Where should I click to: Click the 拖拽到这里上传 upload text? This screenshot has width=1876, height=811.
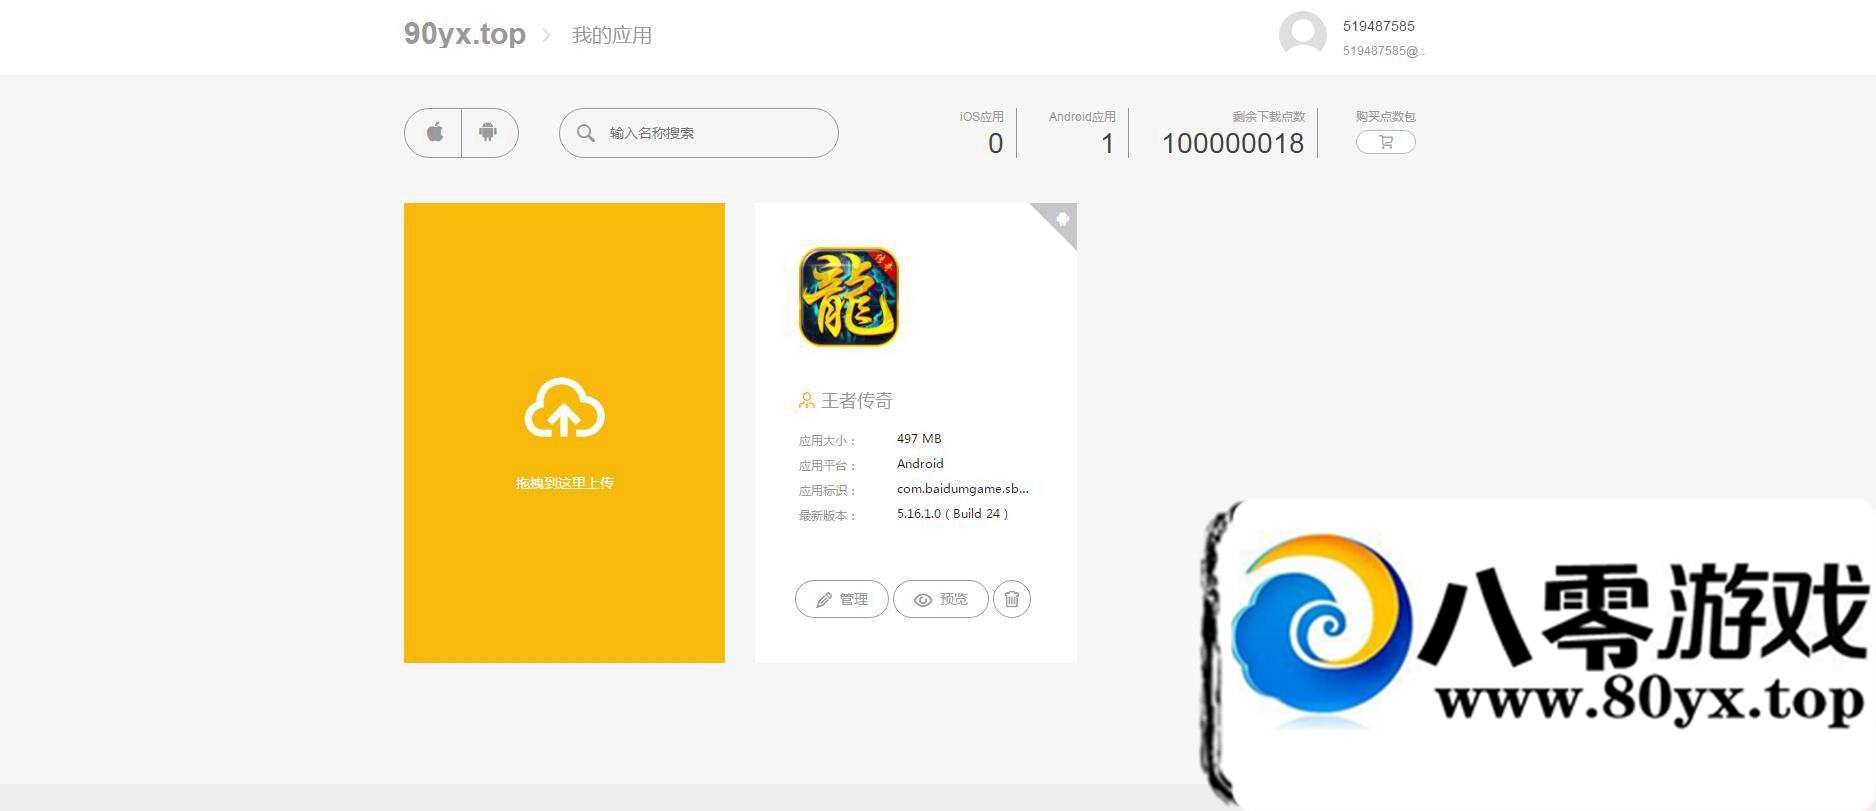564,483
